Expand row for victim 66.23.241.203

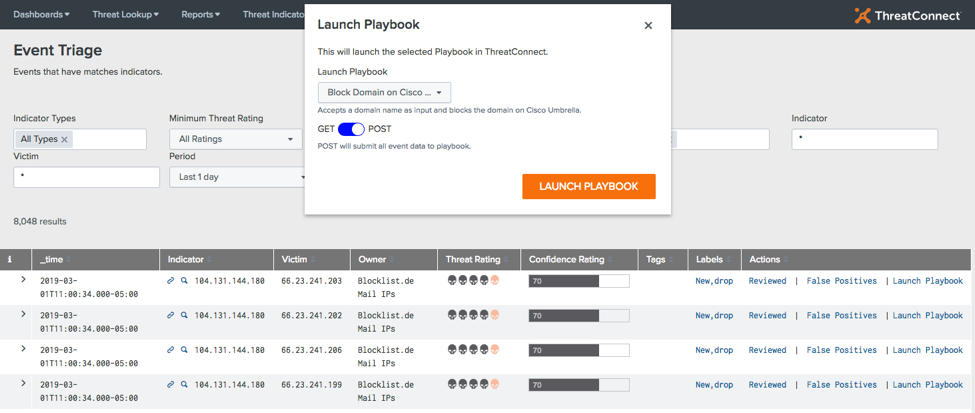click(23, 279)
